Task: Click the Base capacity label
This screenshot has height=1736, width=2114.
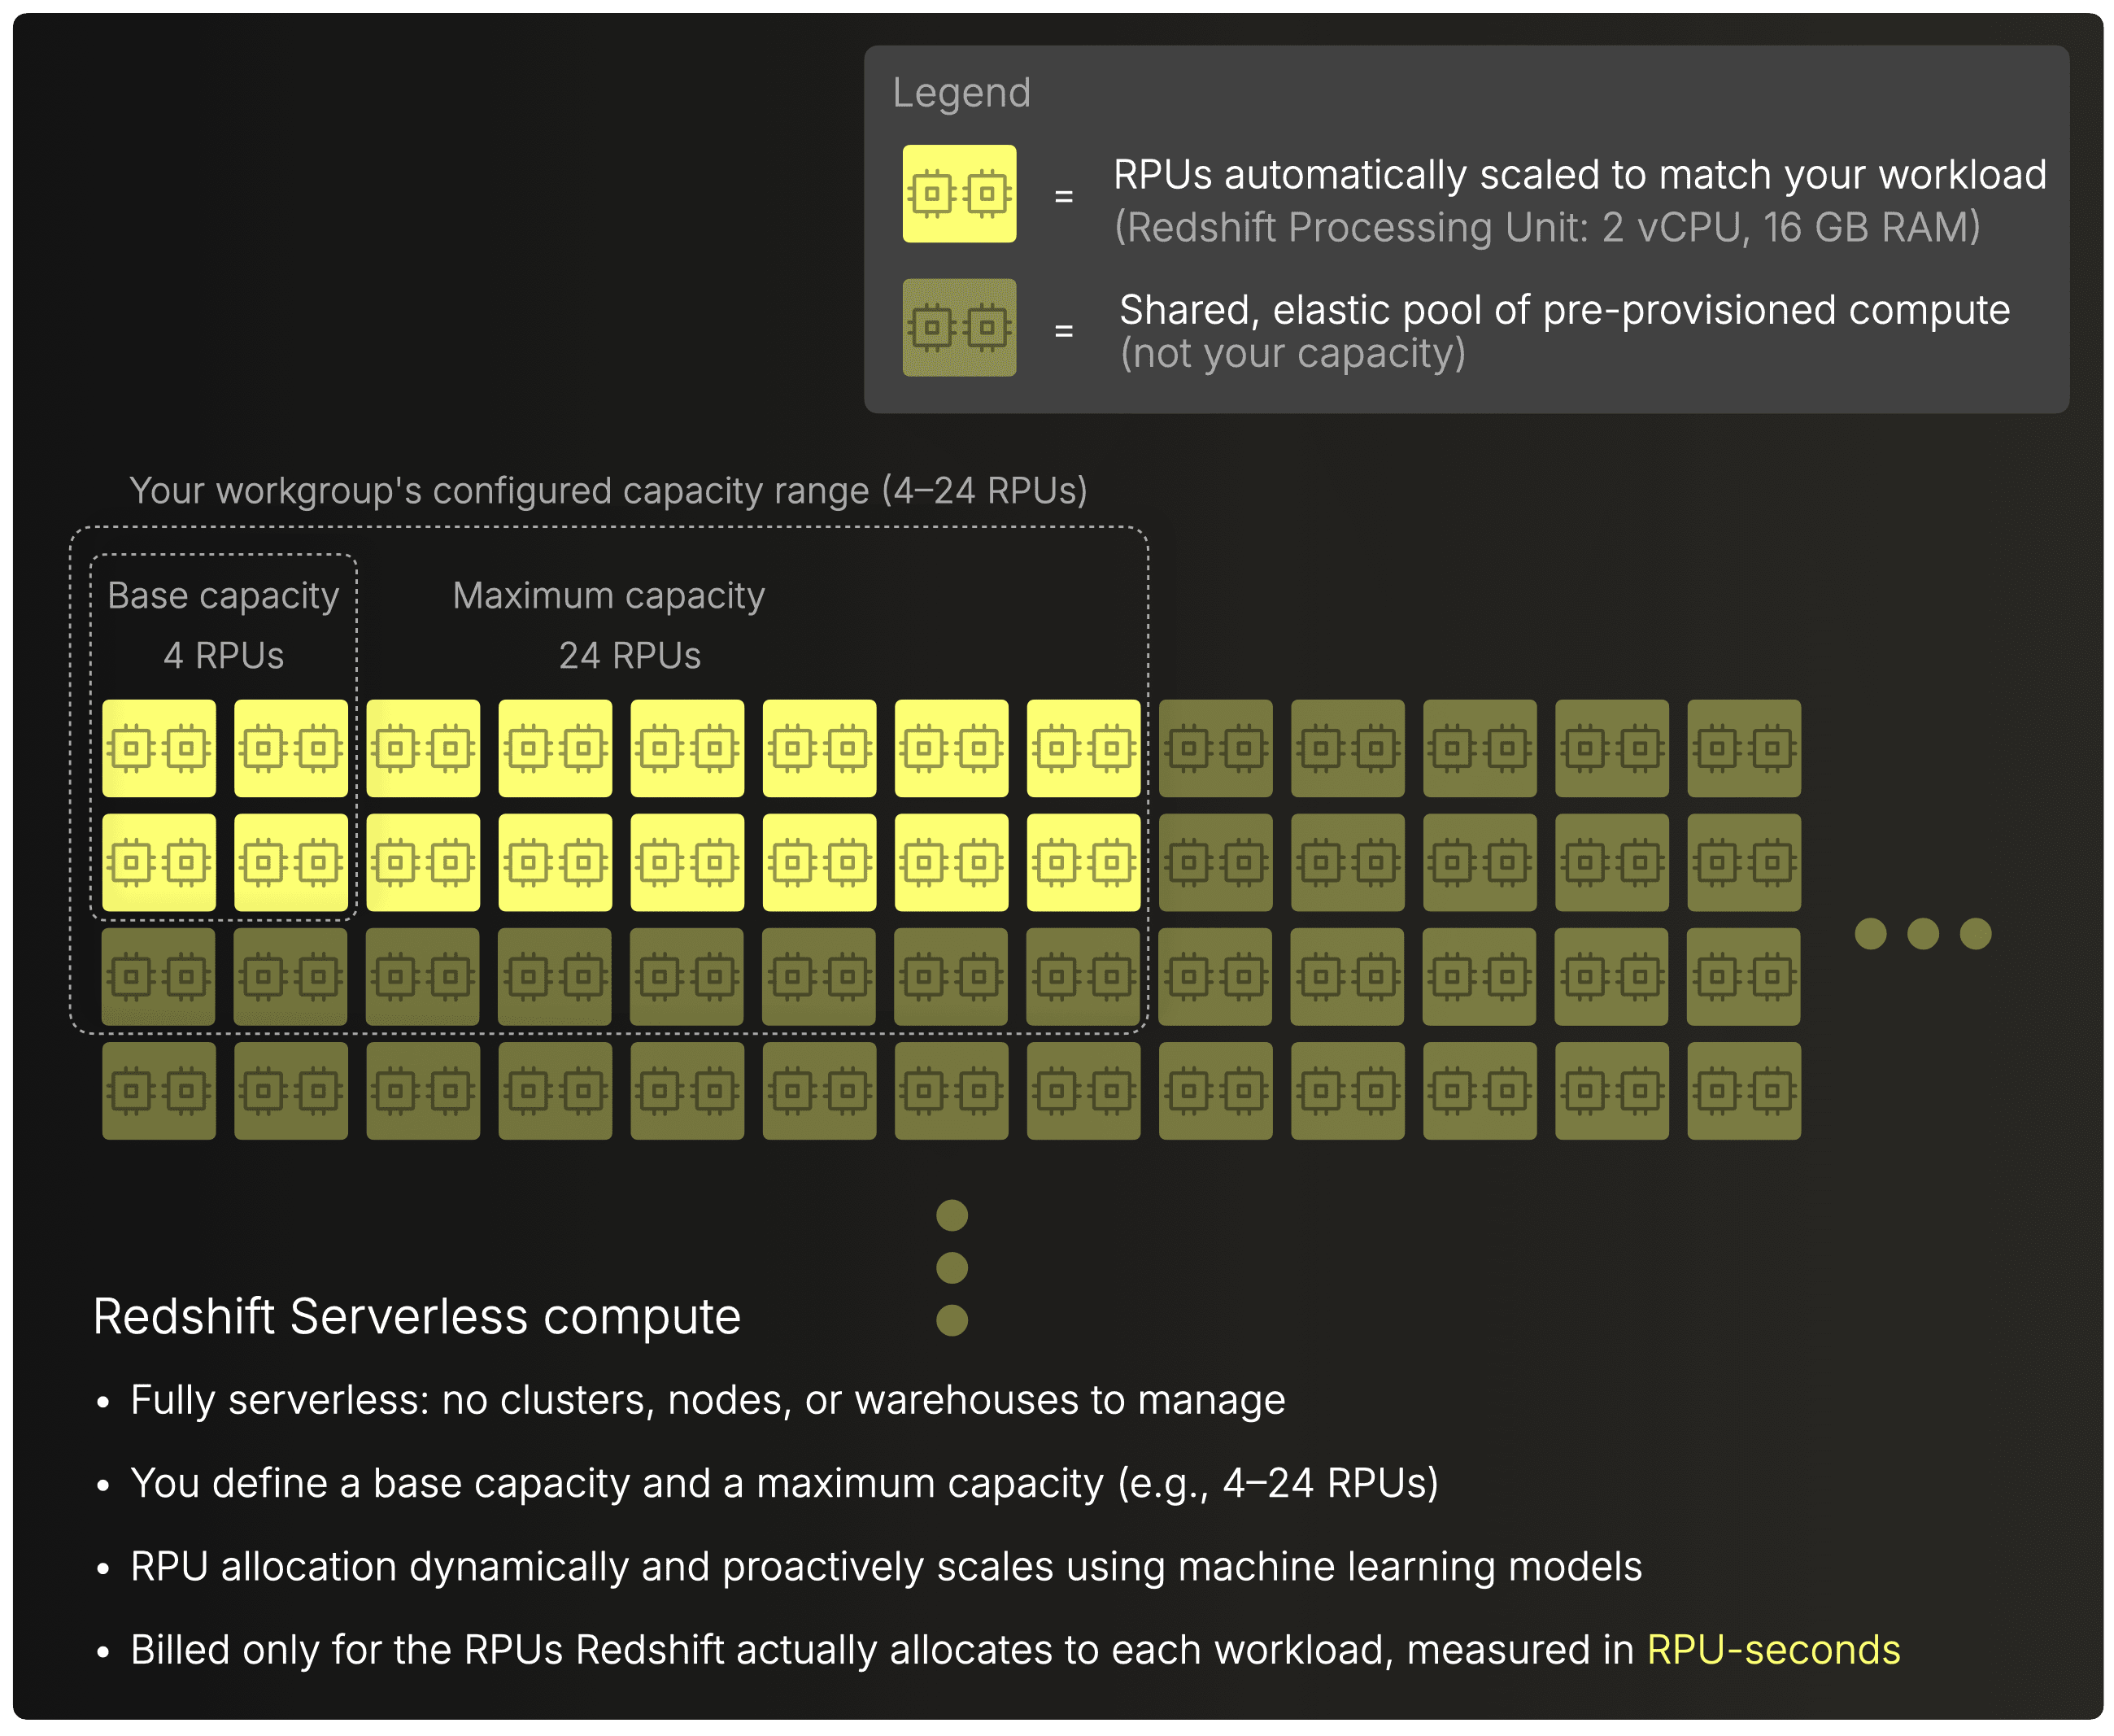Action: (x=223, y=596)
